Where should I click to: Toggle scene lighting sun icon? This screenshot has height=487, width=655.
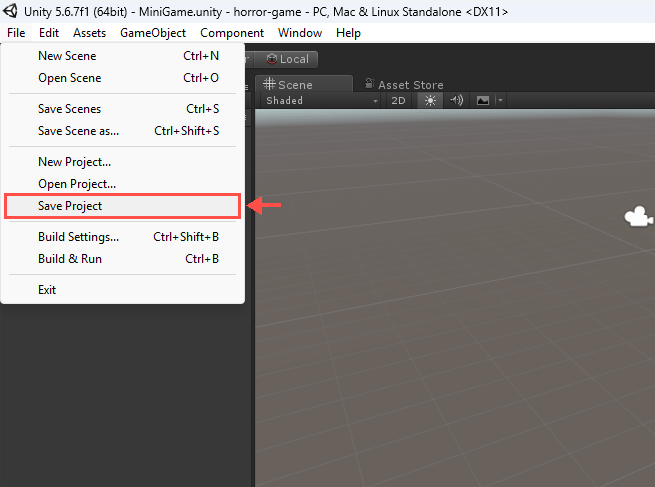pos(430,101)
